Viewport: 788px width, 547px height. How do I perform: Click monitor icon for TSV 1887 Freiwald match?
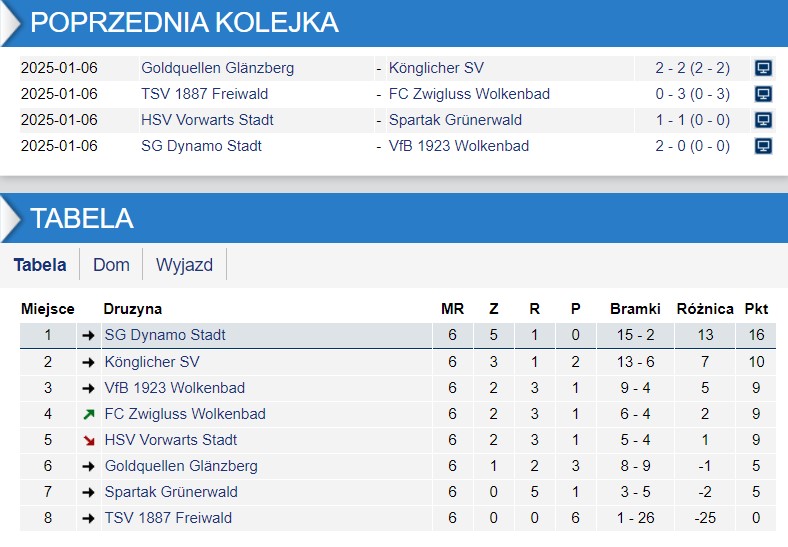(x=763, y=94)
